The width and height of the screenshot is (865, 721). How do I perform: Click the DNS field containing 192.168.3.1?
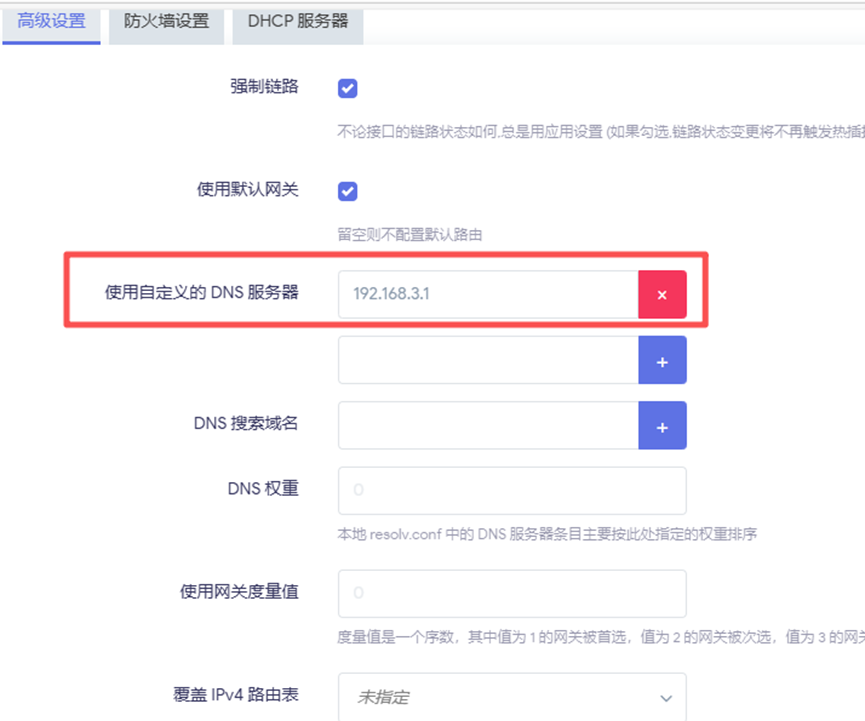pyautogui.click(x=488, y=295)
